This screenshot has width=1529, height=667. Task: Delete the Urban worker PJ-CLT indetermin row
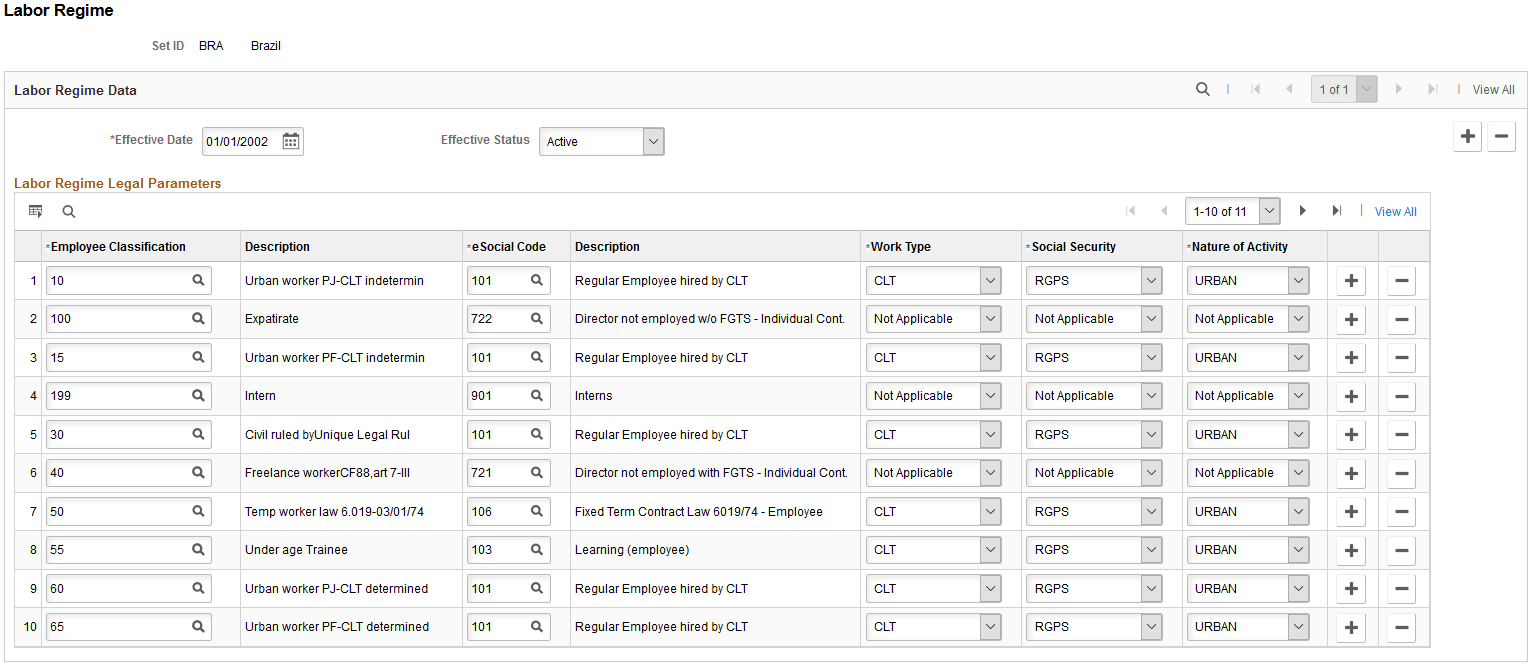pos(1401,282)
